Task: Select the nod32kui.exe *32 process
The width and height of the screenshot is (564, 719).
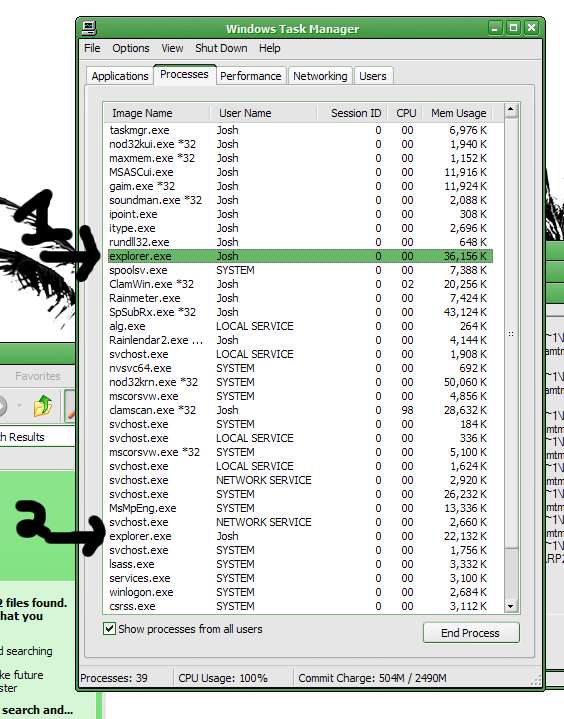Action: tap(300, 144)
